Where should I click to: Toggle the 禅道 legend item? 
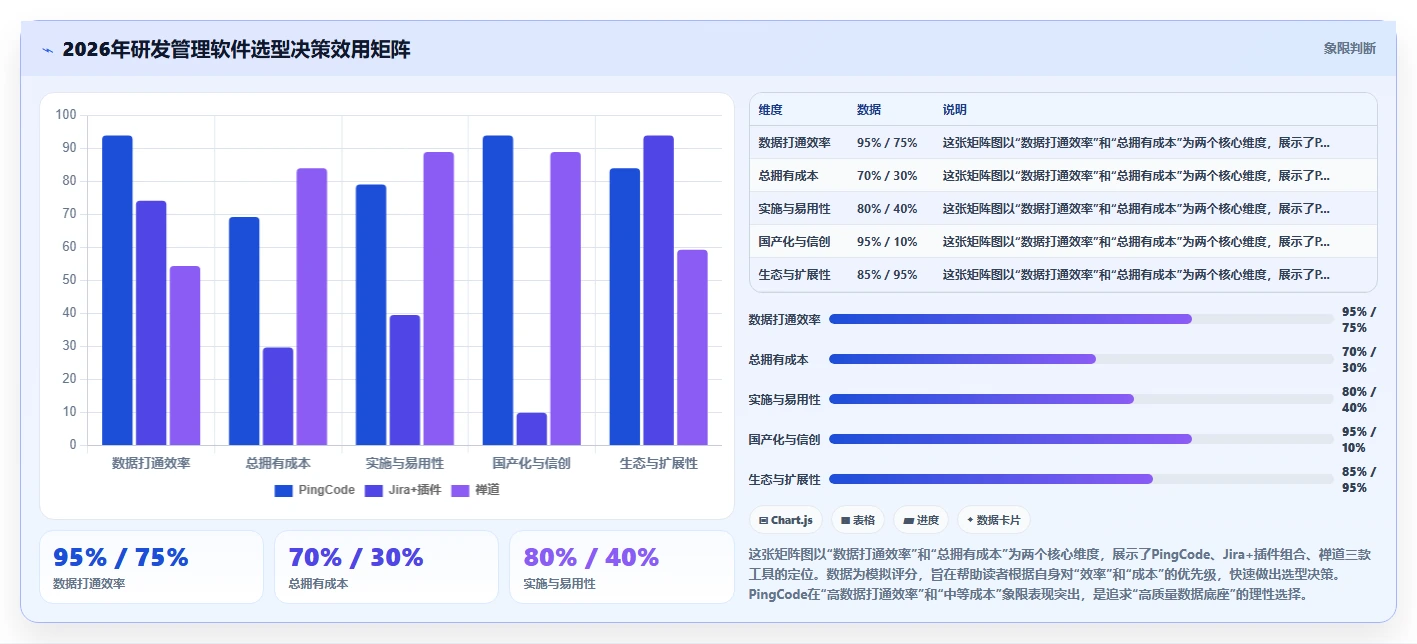476,490
